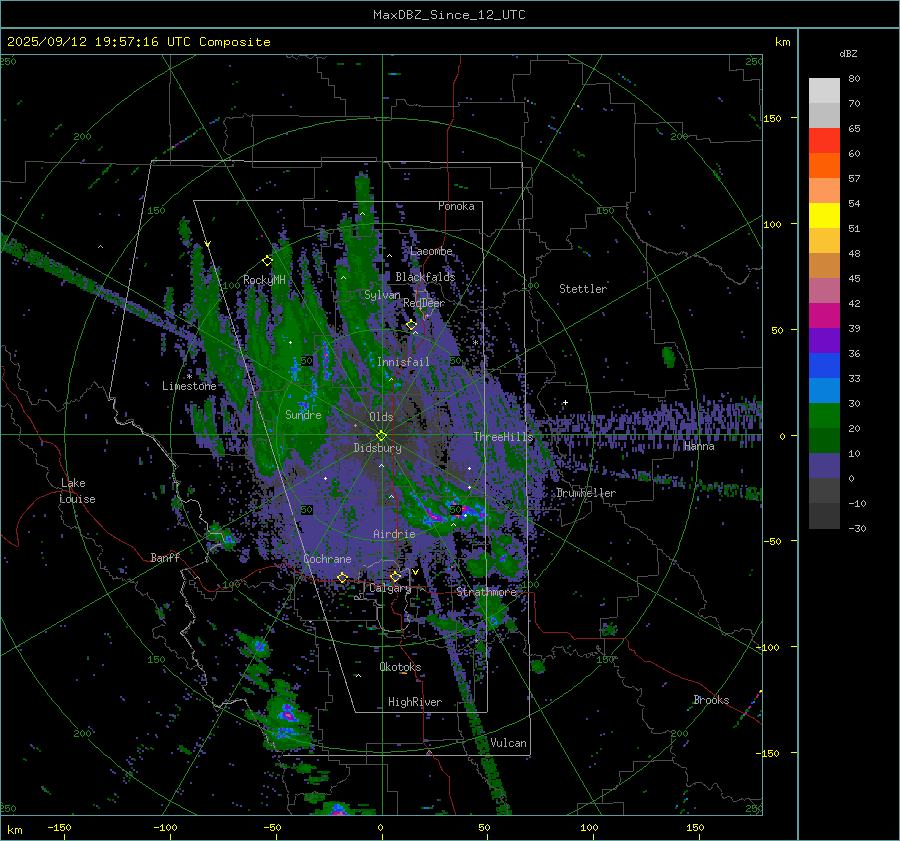900x841 pixels.
Task: Click the Limestone label
Action: click(x=189, y=386)
